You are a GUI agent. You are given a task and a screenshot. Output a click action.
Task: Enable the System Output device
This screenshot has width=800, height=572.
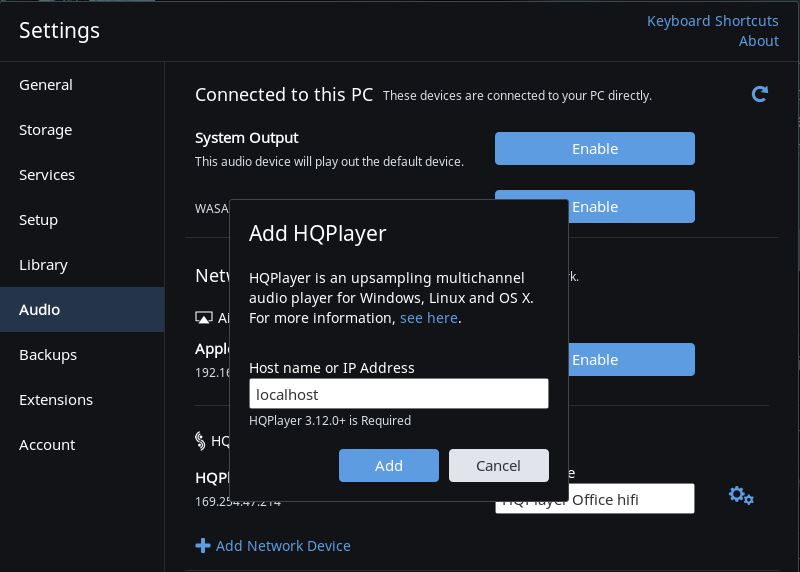tap(594, 148)
